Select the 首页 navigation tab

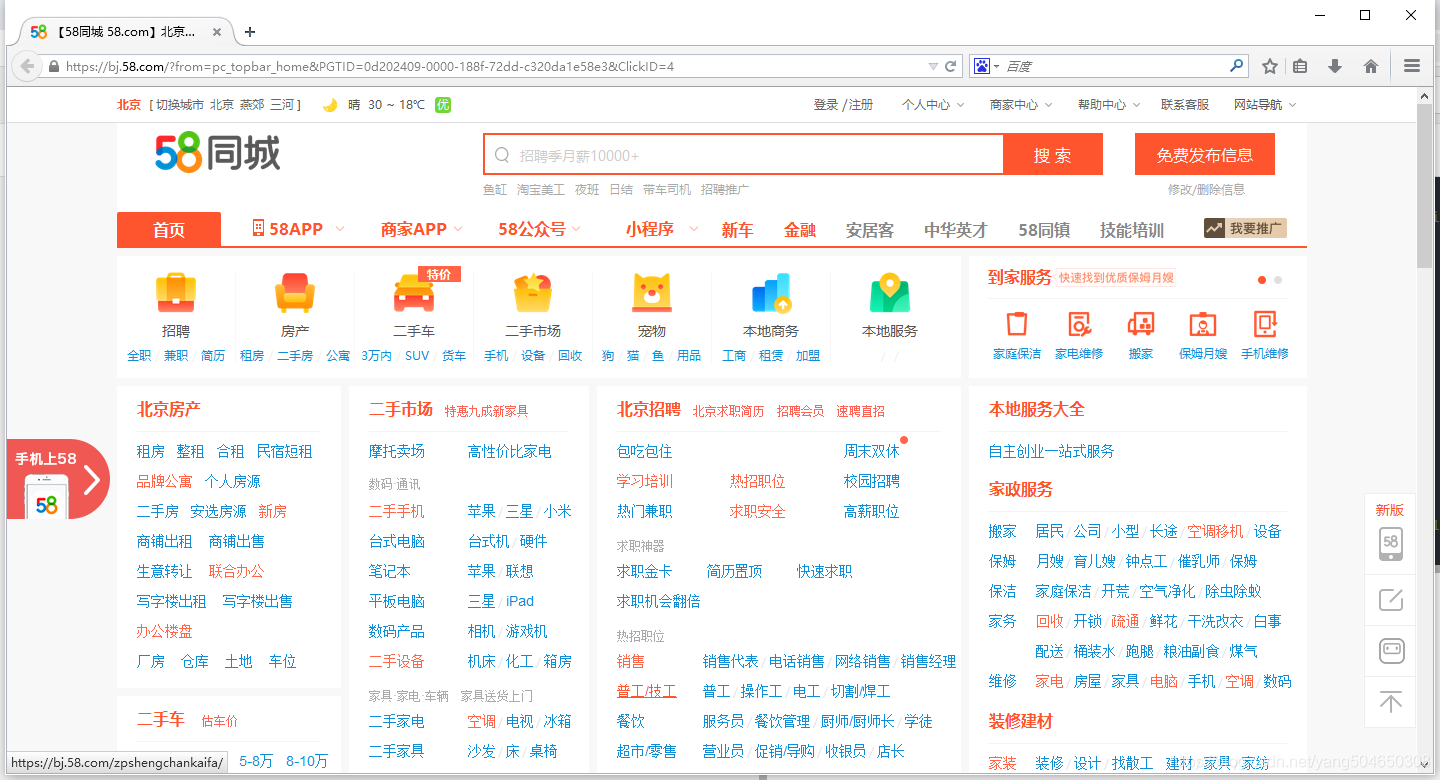(169, 230)
